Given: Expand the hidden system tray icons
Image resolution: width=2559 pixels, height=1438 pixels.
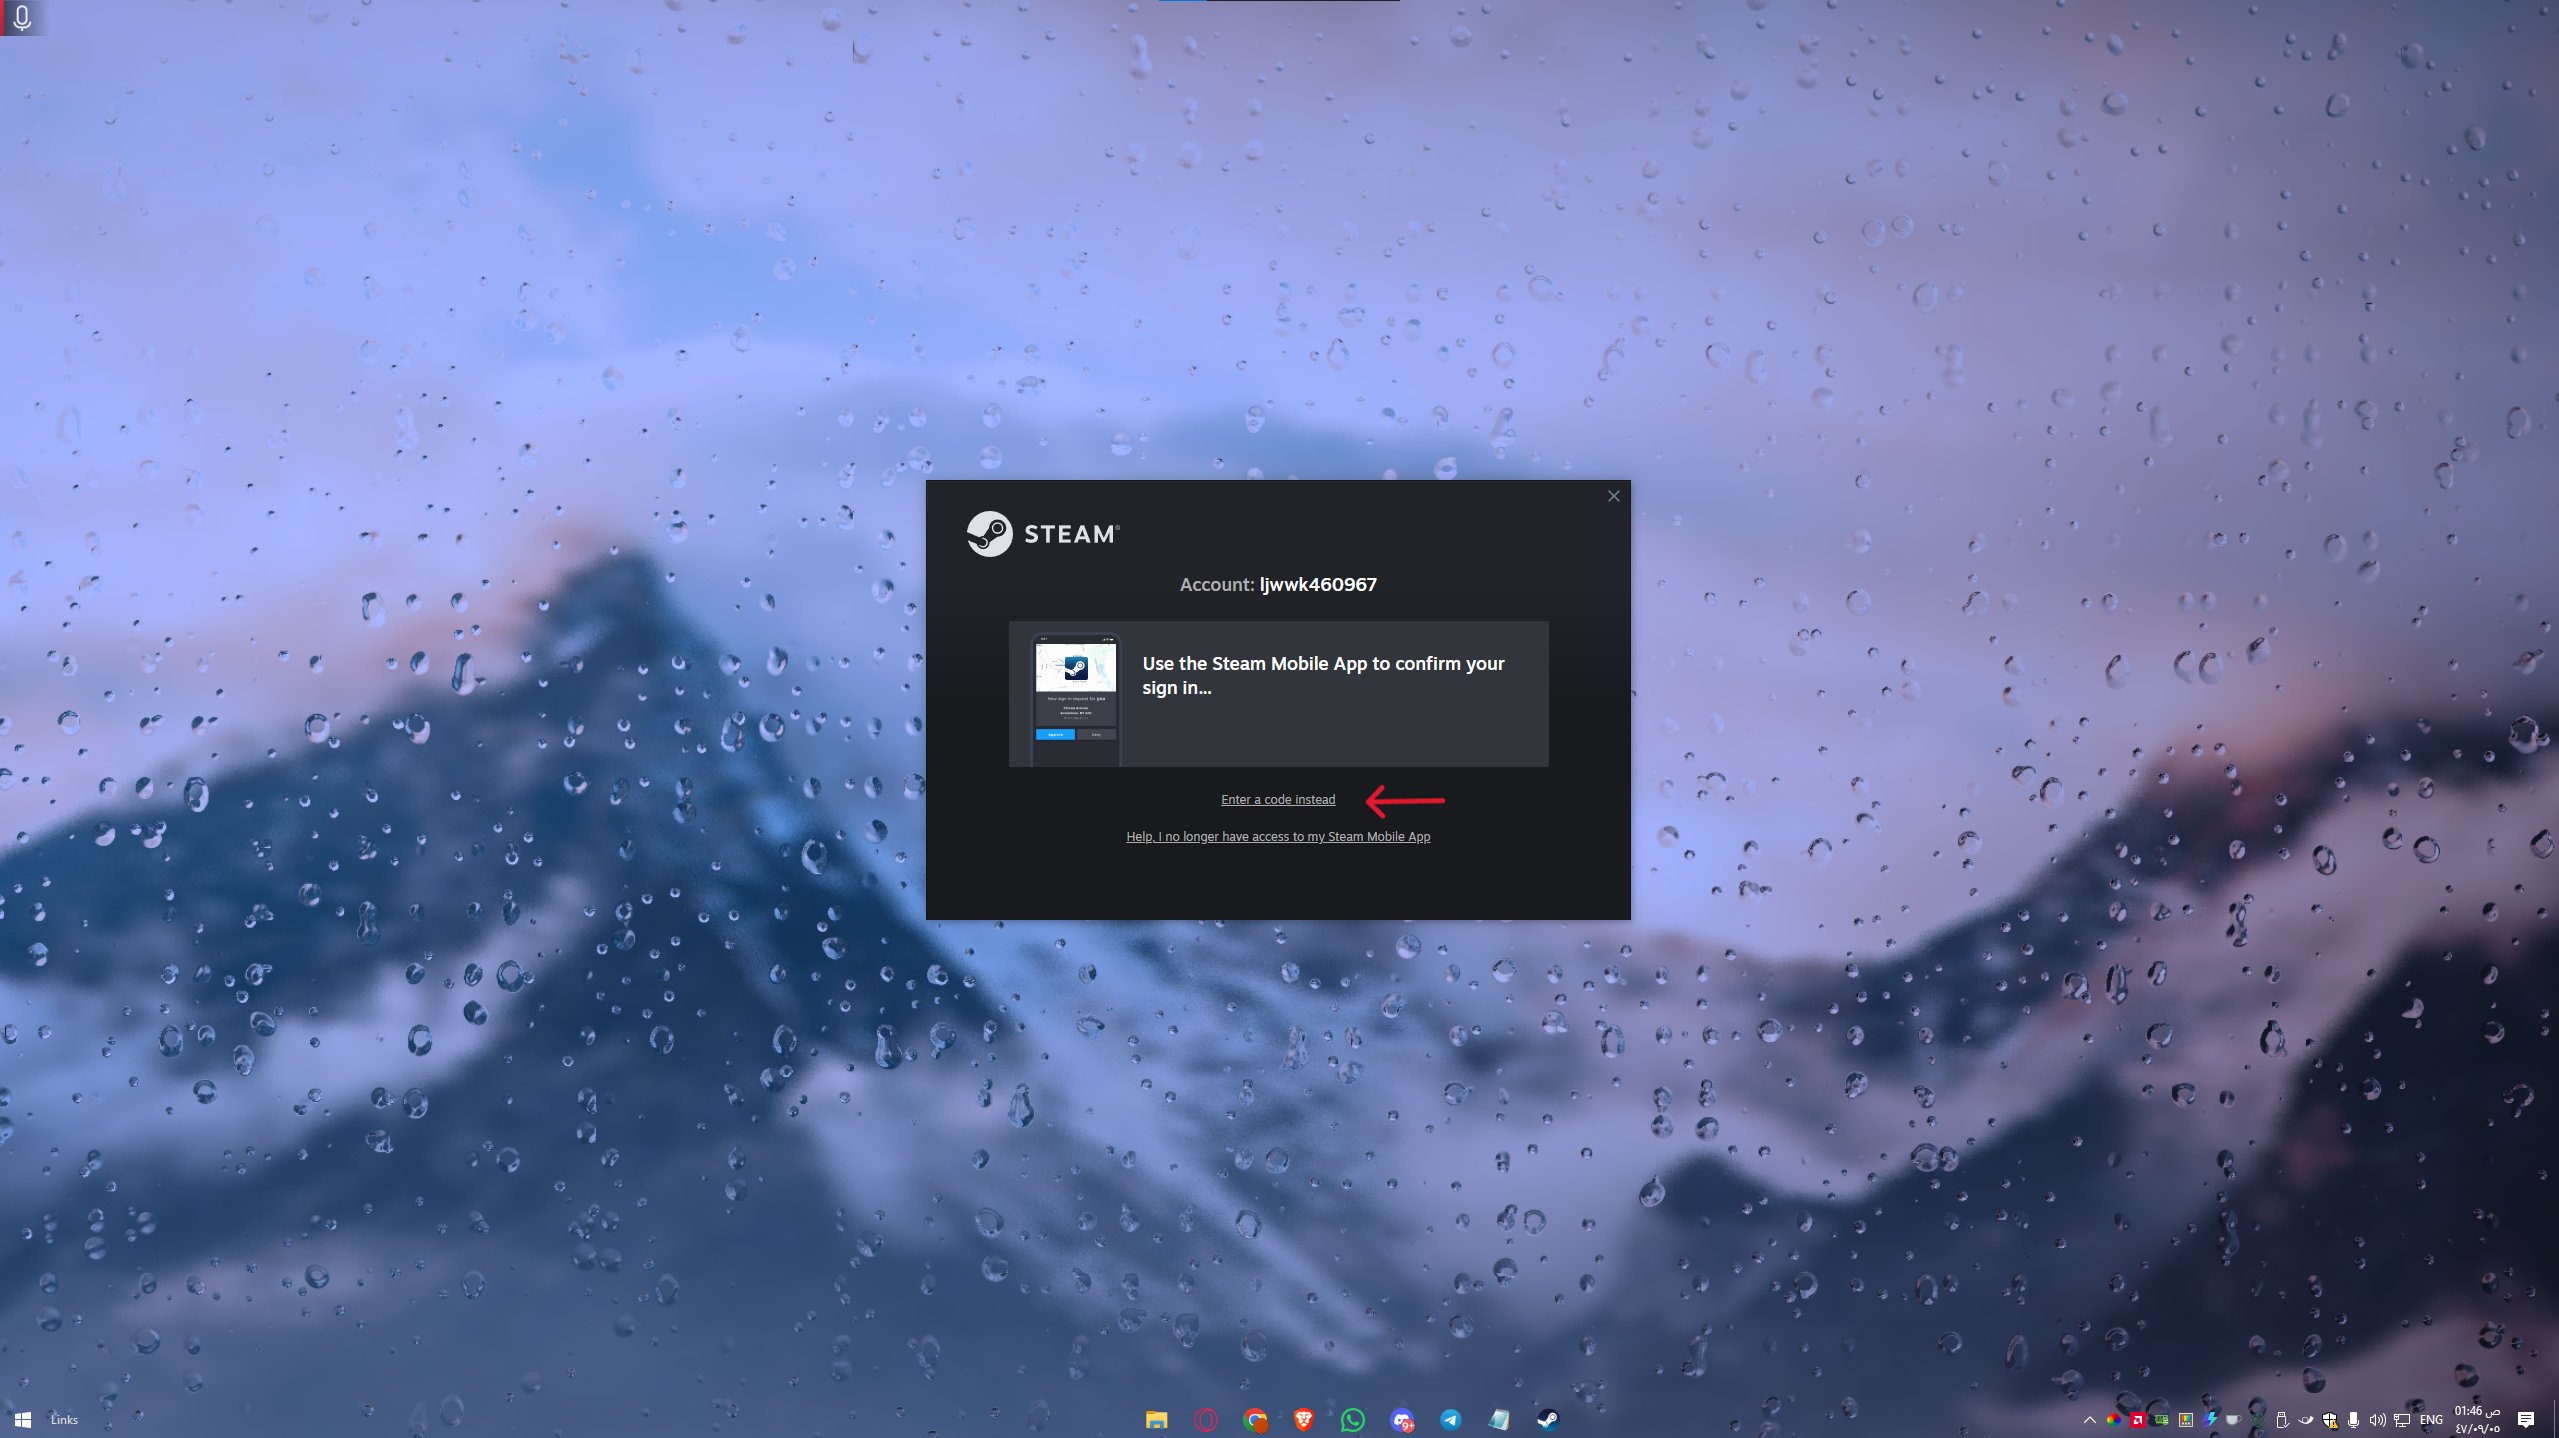Looking at the screenshot, I should [x=2089, y=1419].
